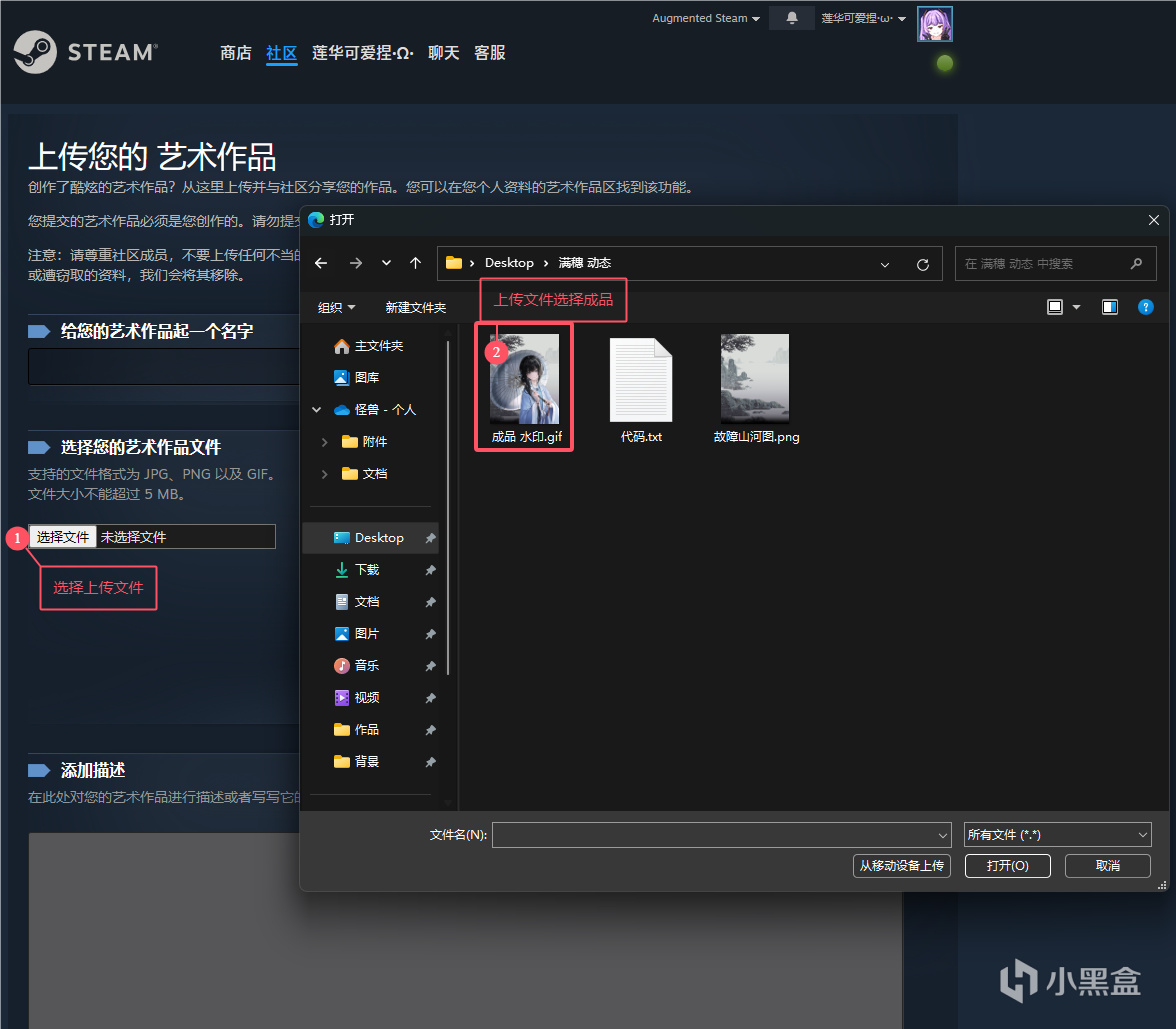
Task: Close the 打开 file dialog
Action: pos(1154,220)
